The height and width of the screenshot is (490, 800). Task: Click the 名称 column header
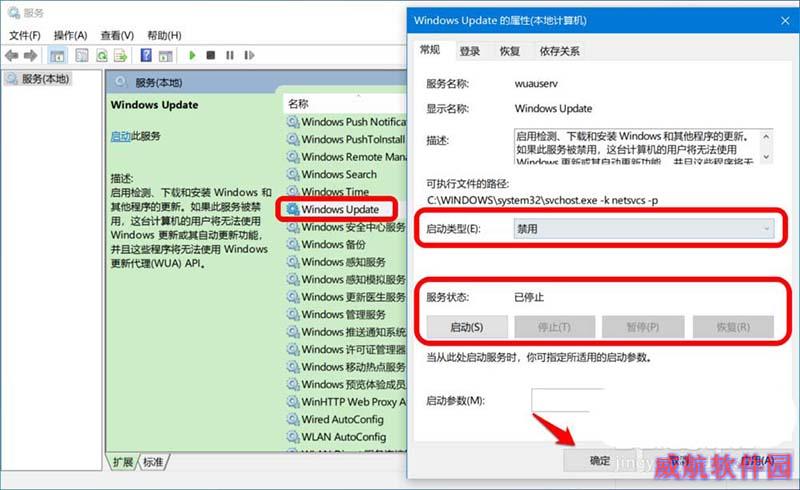point(298,104)
